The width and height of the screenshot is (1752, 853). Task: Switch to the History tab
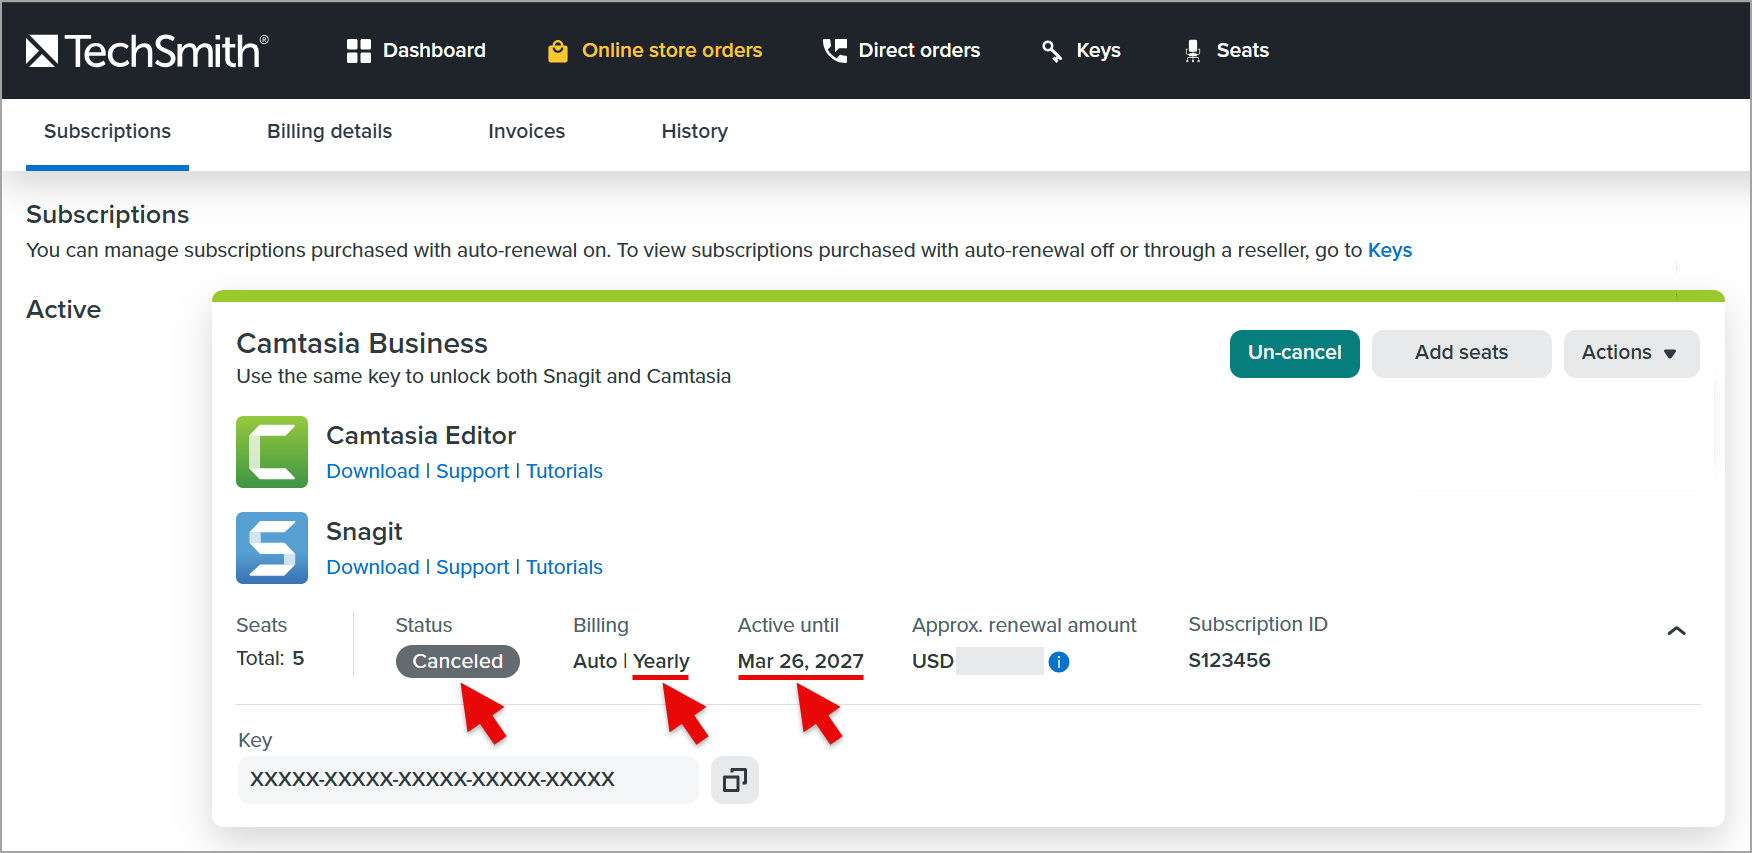tap(694, 132)
